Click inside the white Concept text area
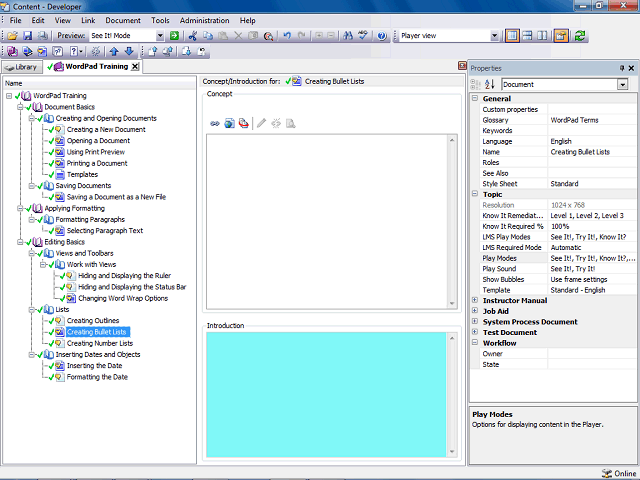 327,222
